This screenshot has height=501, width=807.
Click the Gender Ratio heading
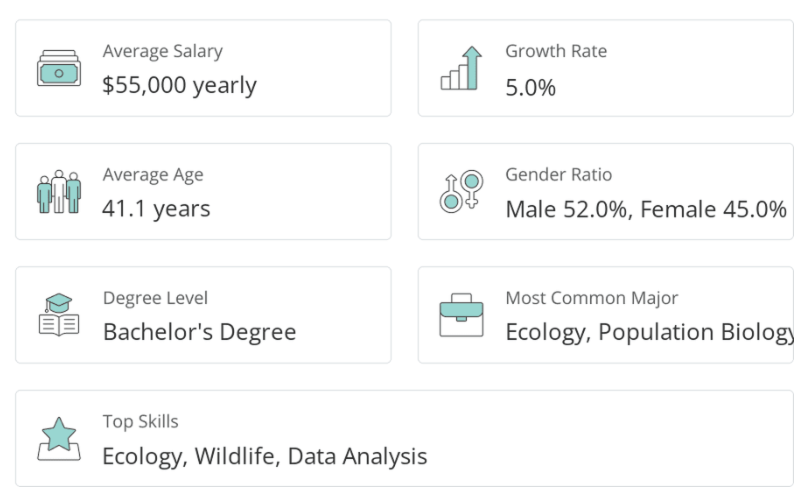[x=558, y=174]
